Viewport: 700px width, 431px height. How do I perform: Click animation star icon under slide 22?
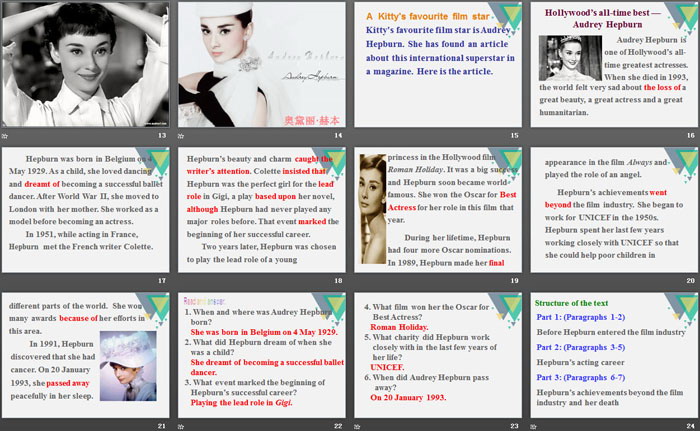[x=181, y=427]
